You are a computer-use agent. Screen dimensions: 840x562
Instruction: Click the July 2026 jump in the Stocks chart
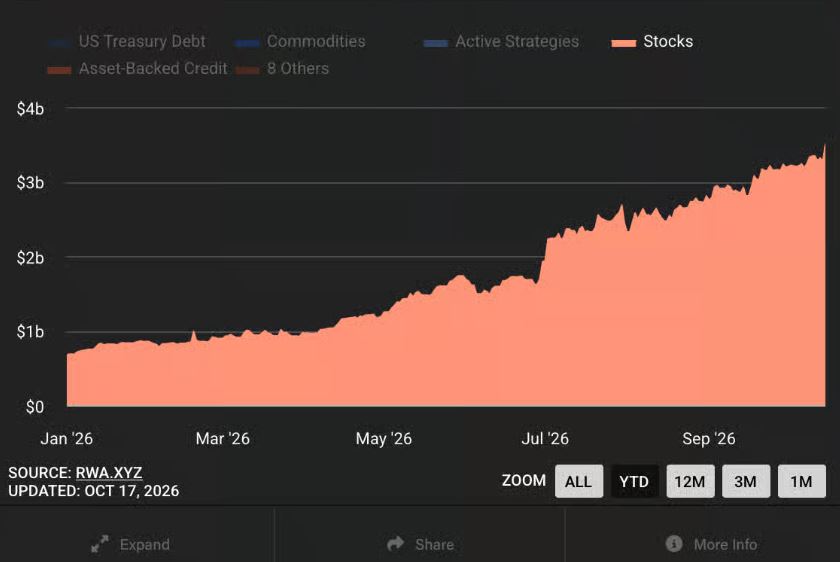click(543, 260)
